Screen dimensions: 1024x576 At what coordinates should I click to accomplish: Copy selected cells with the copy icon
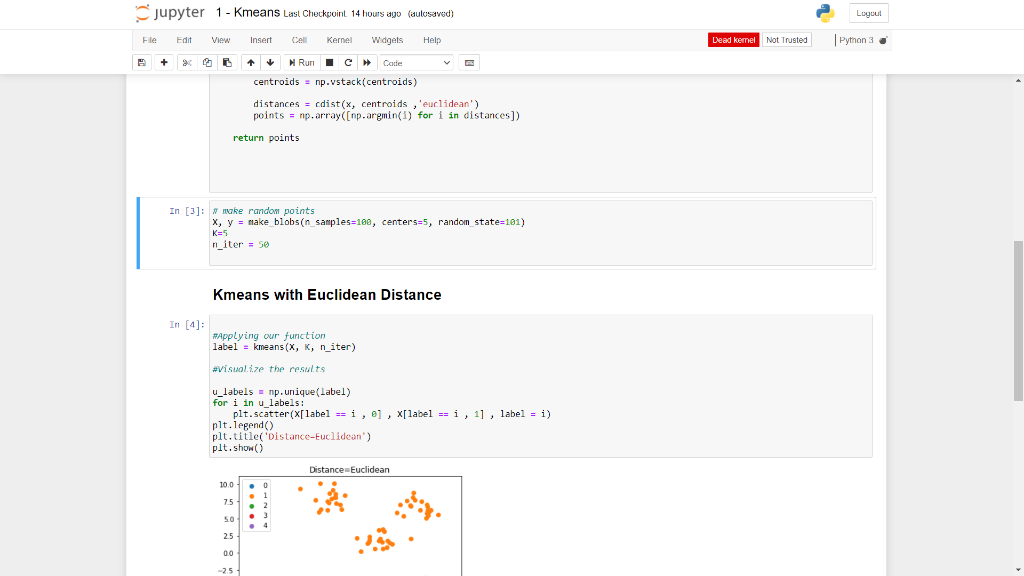(207, 62)
